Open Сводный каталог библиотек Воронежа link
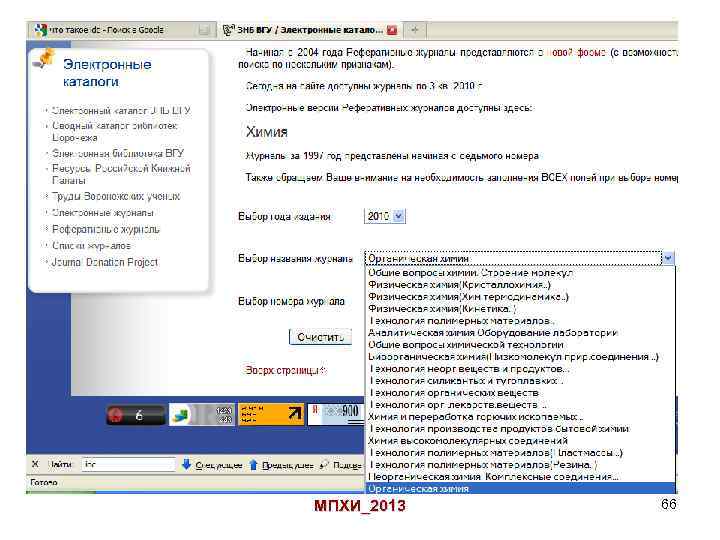720x540 pixels. coord(114,131)
